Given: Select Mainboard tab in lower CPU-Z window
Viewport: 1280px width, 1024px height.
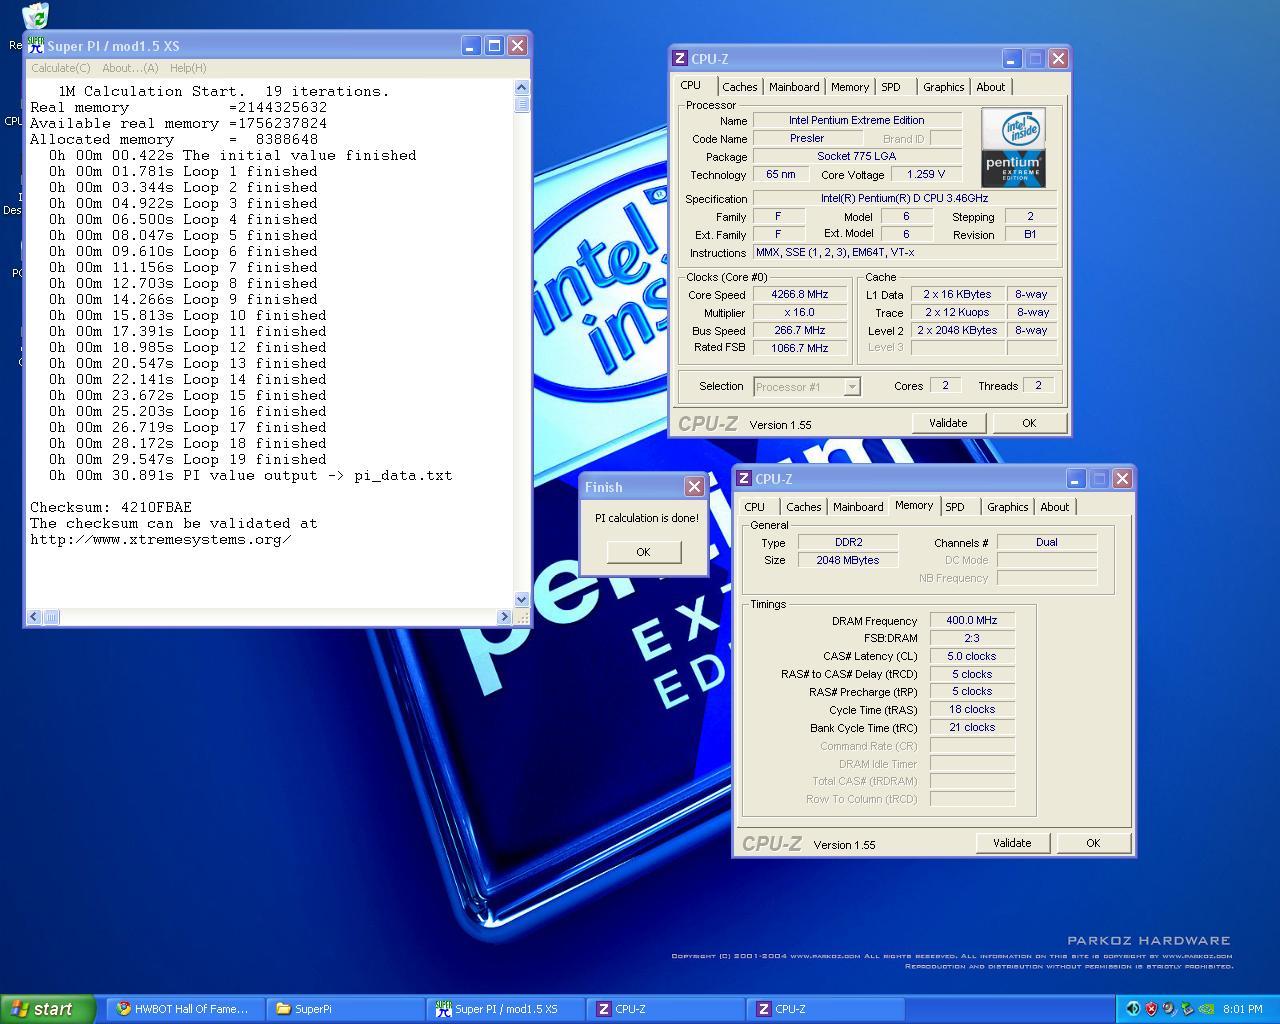Looking at the screenshot, I should pyautogui.click(x=858, y=507).
